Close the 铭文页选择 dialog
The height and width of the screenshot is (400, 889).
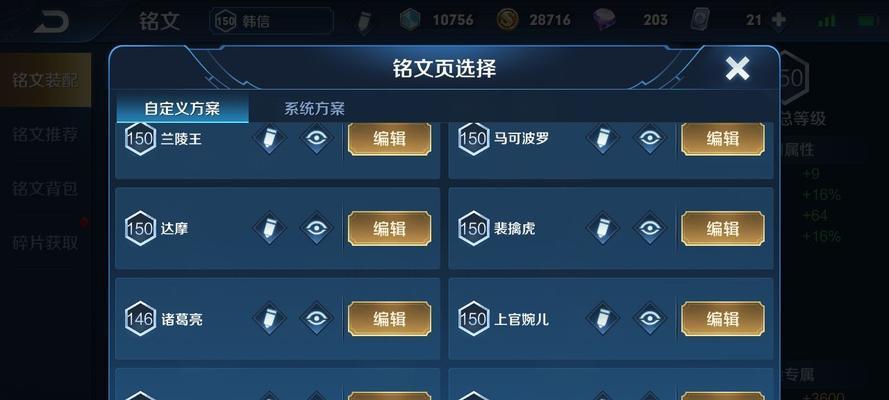pyautogui.click(x=737, y=69)
